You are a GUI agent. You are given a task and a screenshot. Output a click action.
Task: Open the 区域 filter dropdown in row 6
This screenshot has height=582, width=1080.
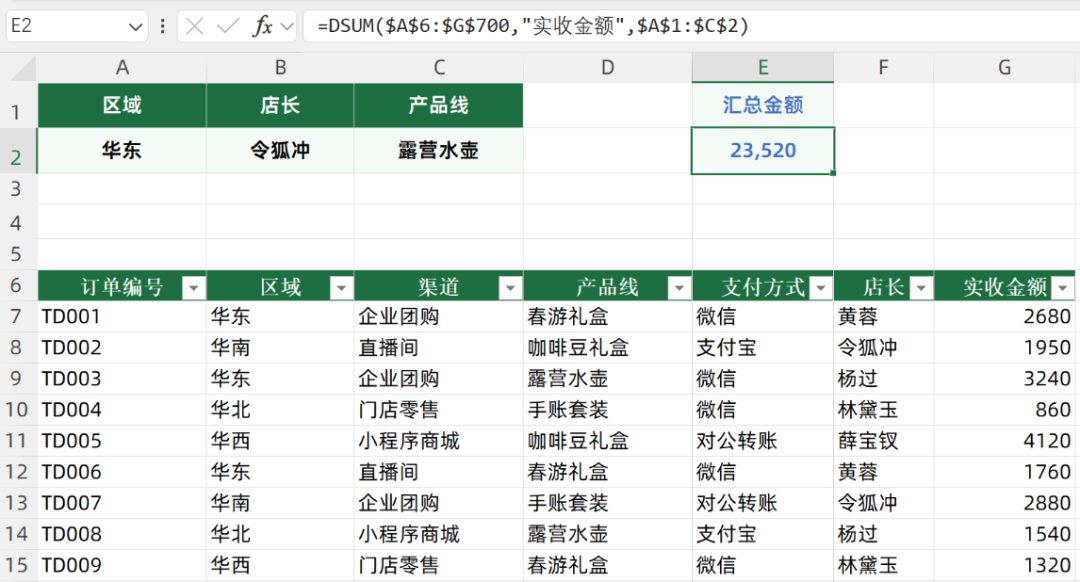coord(341,288)
